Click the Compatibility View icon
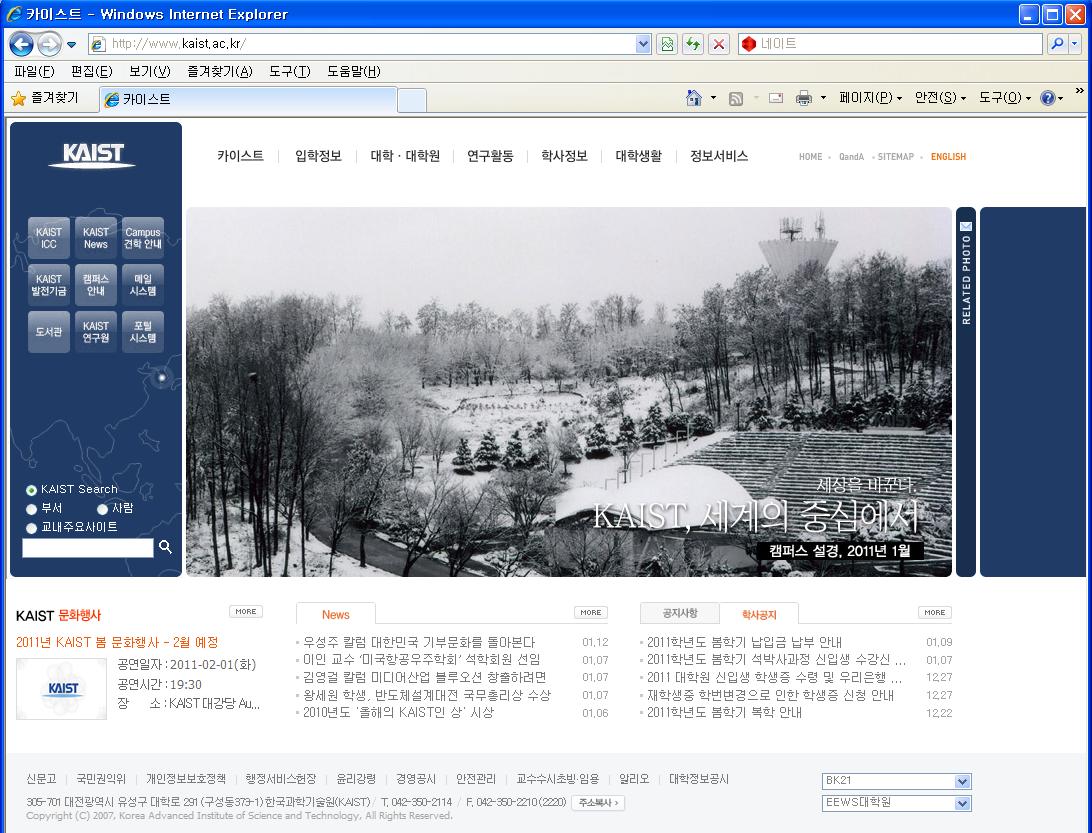This screenshot has height=833, width=1092. pyautogui.click(x=667, y=44)
